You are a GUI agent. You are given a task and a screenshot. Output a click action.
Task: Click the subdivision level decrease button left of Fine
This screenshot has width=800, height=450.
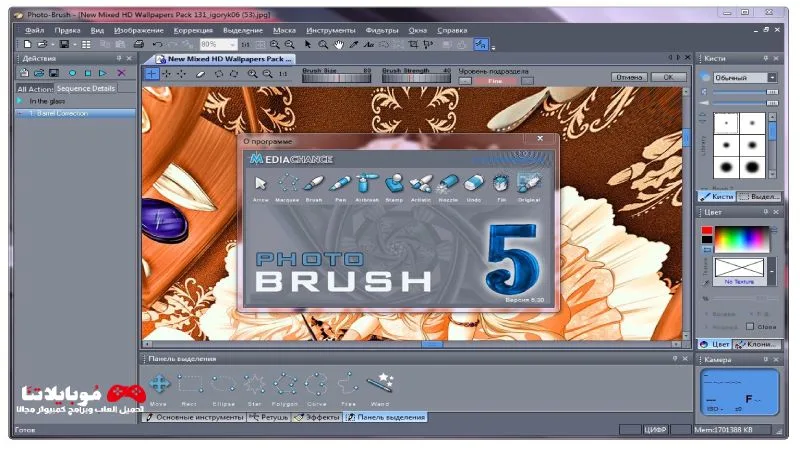(465, 81)
